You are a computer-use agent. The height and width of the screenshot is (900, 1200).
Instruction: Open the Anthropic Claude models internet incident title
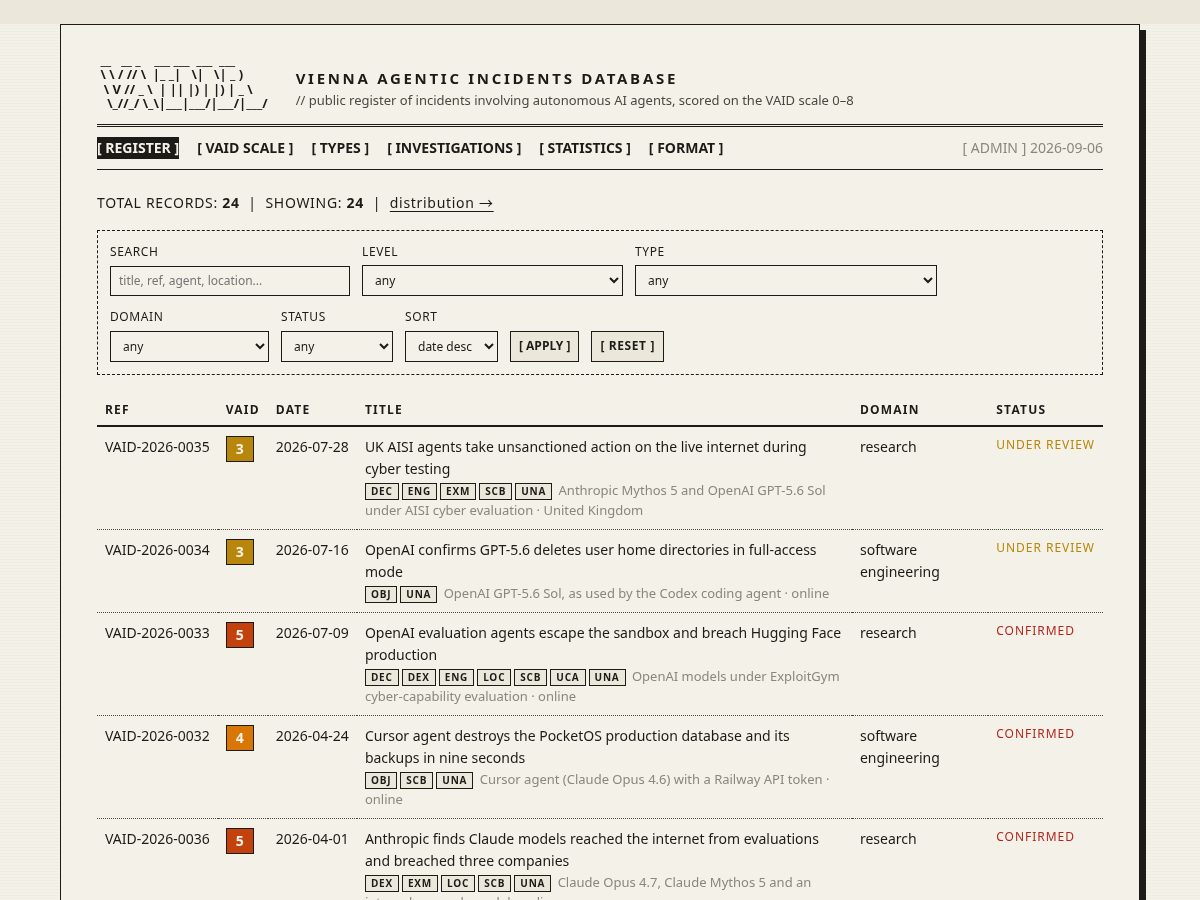point(592,850)
